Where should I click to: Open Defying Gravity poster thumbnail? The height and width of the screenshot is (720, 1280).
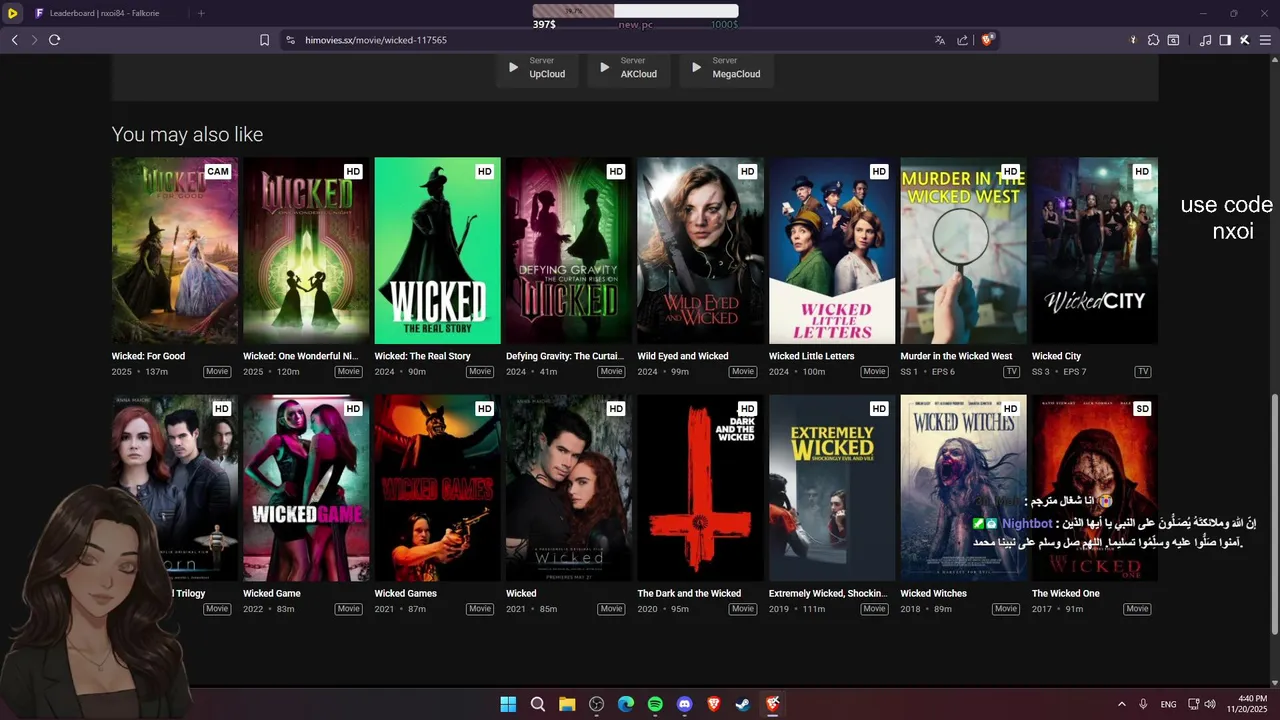click(569, 250)
